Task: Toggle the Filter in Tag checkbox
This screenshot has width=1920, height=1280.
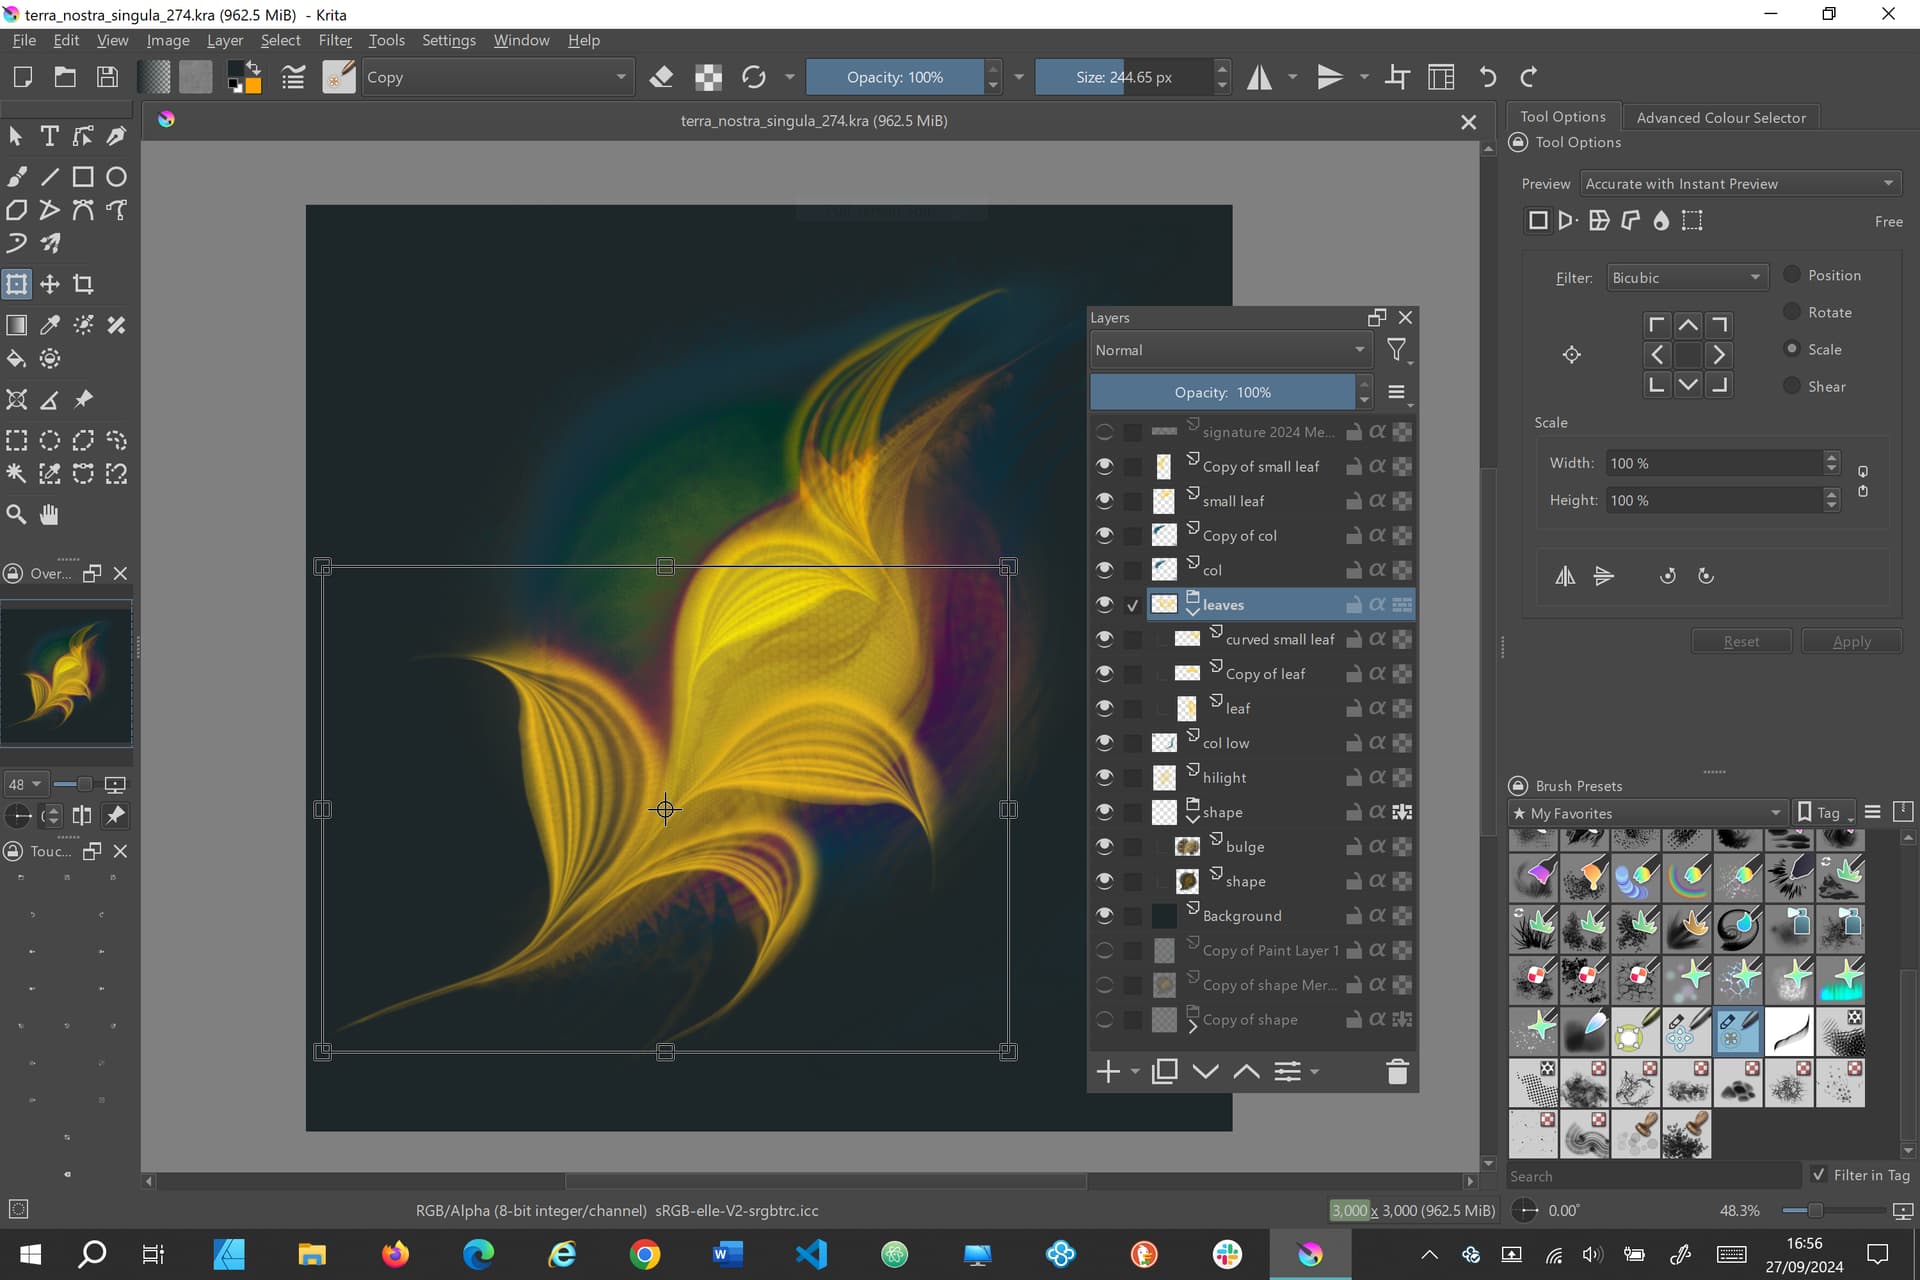Action: (x=1818, y=1175)
